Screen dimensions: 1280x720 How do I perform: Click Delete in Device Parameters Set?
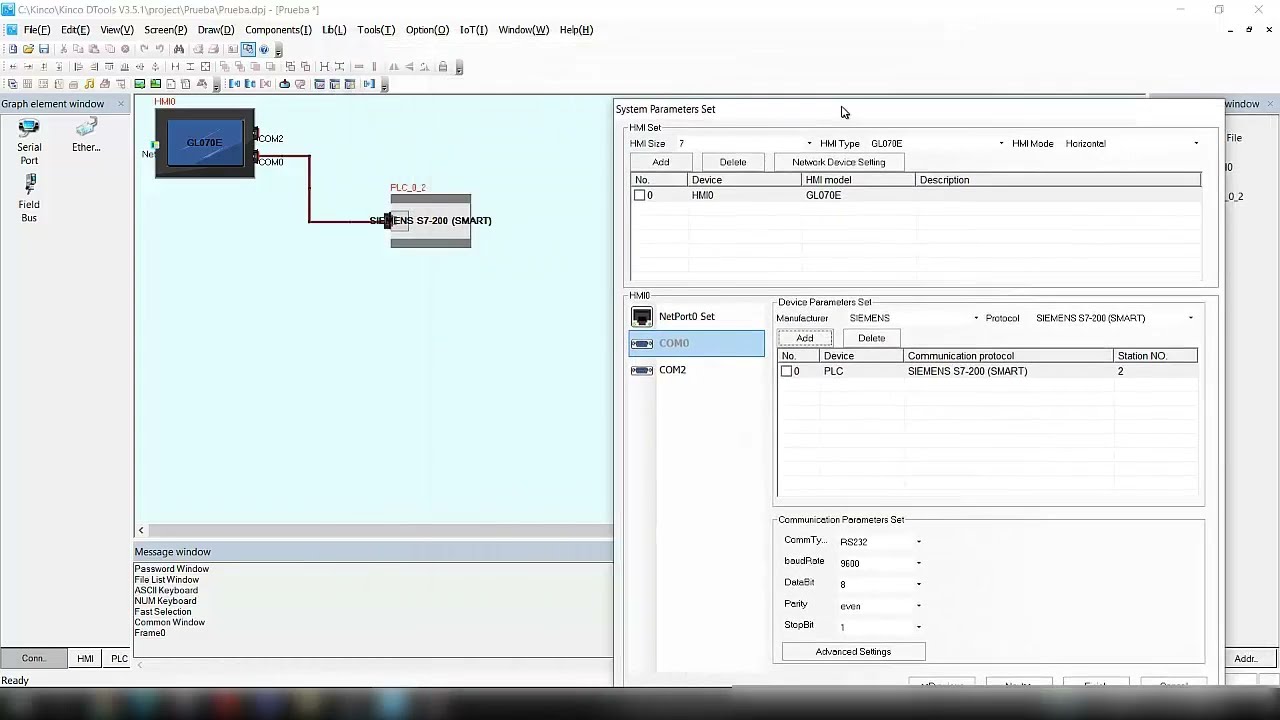871,338
